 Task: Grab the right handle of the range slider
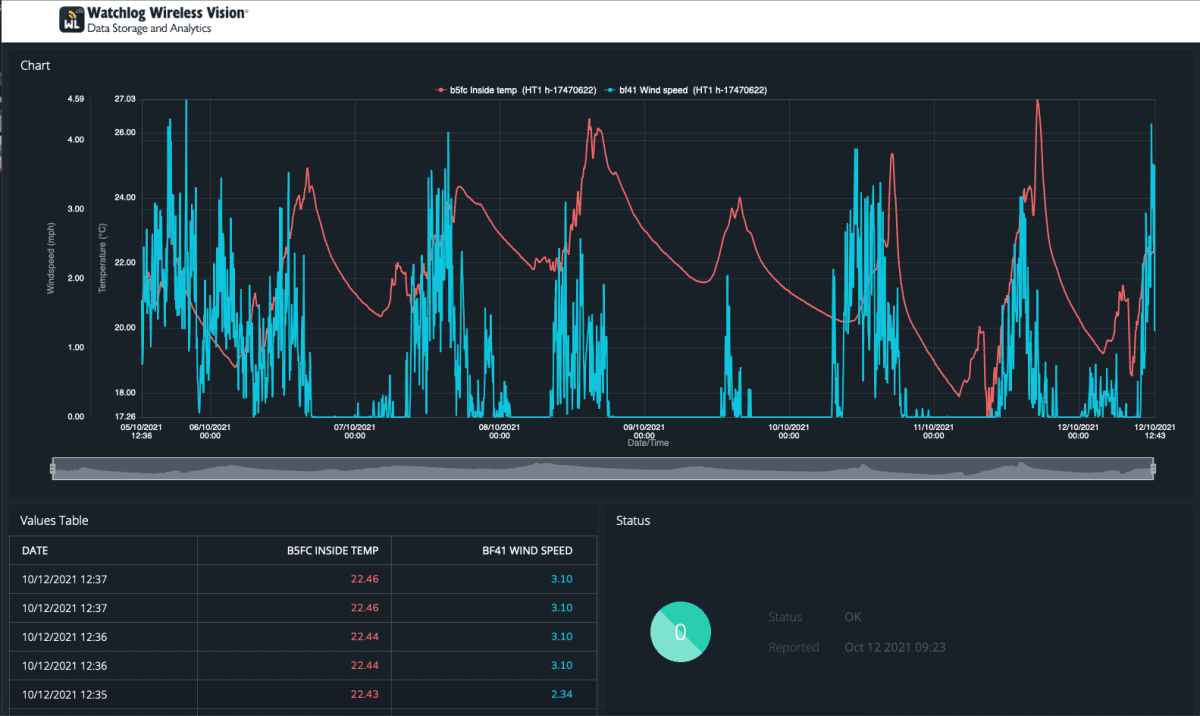(1153, 468)
